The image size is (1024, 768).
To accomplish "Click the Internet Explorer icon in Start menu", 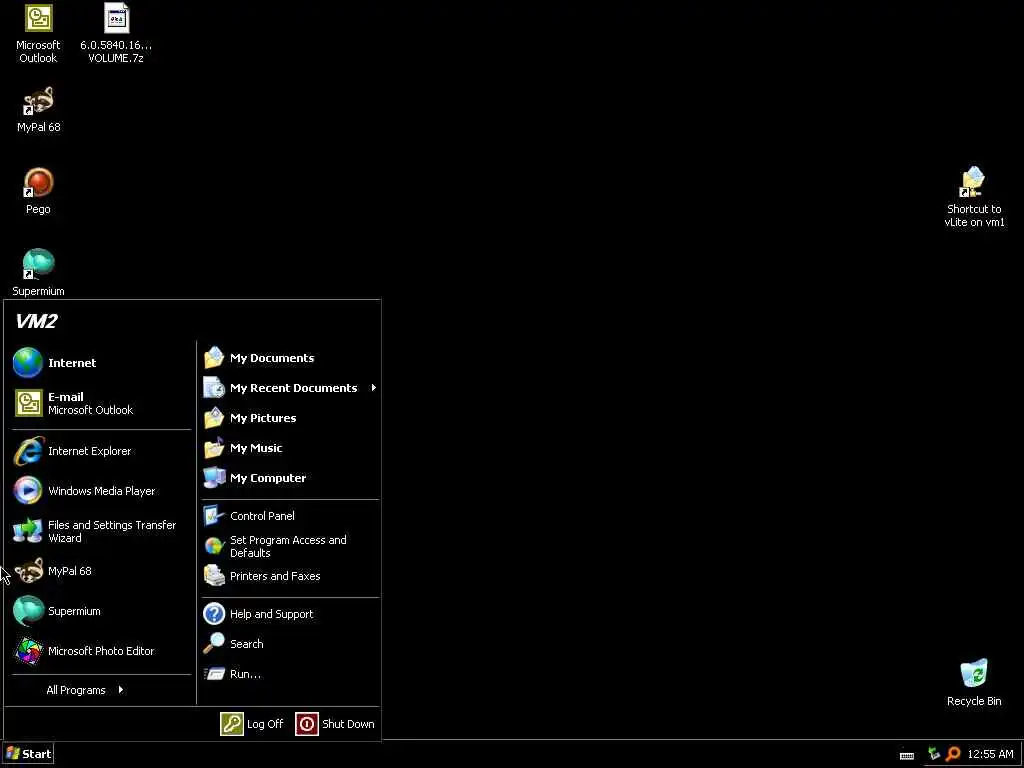I will point(28,451).
